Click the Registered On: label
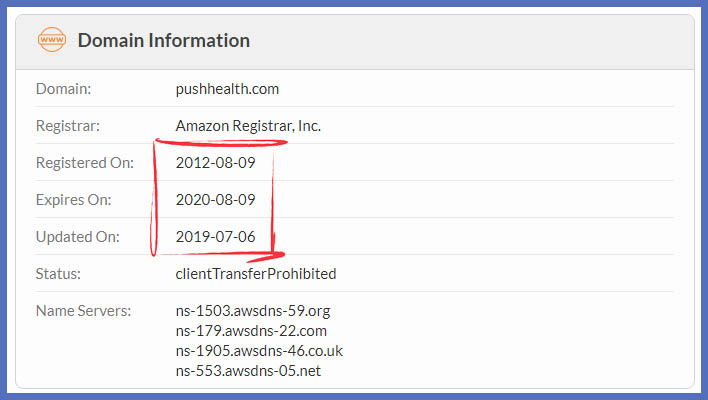The image size is (708, 400). (x=85, y=163)
